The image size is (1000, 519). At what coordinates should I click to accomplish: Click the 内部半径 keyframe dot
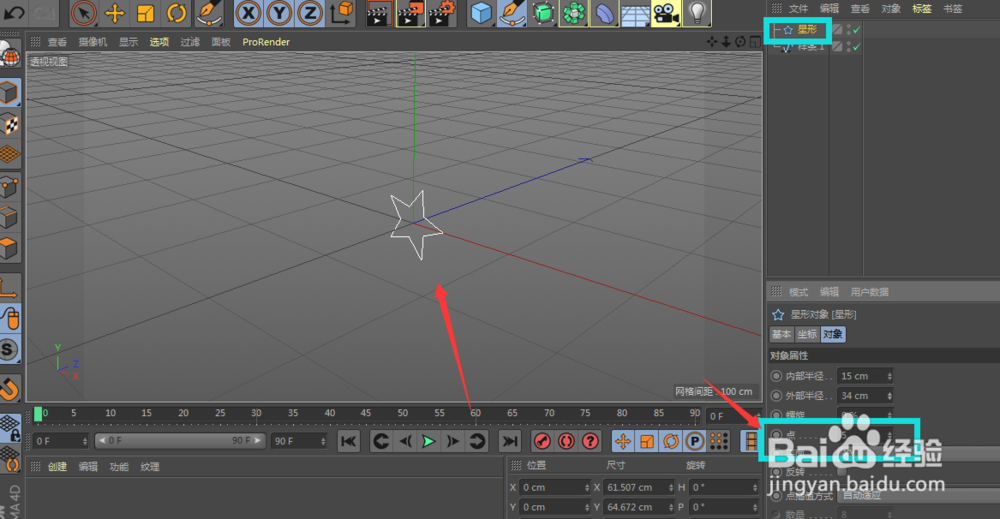click(x=776, y=376)
